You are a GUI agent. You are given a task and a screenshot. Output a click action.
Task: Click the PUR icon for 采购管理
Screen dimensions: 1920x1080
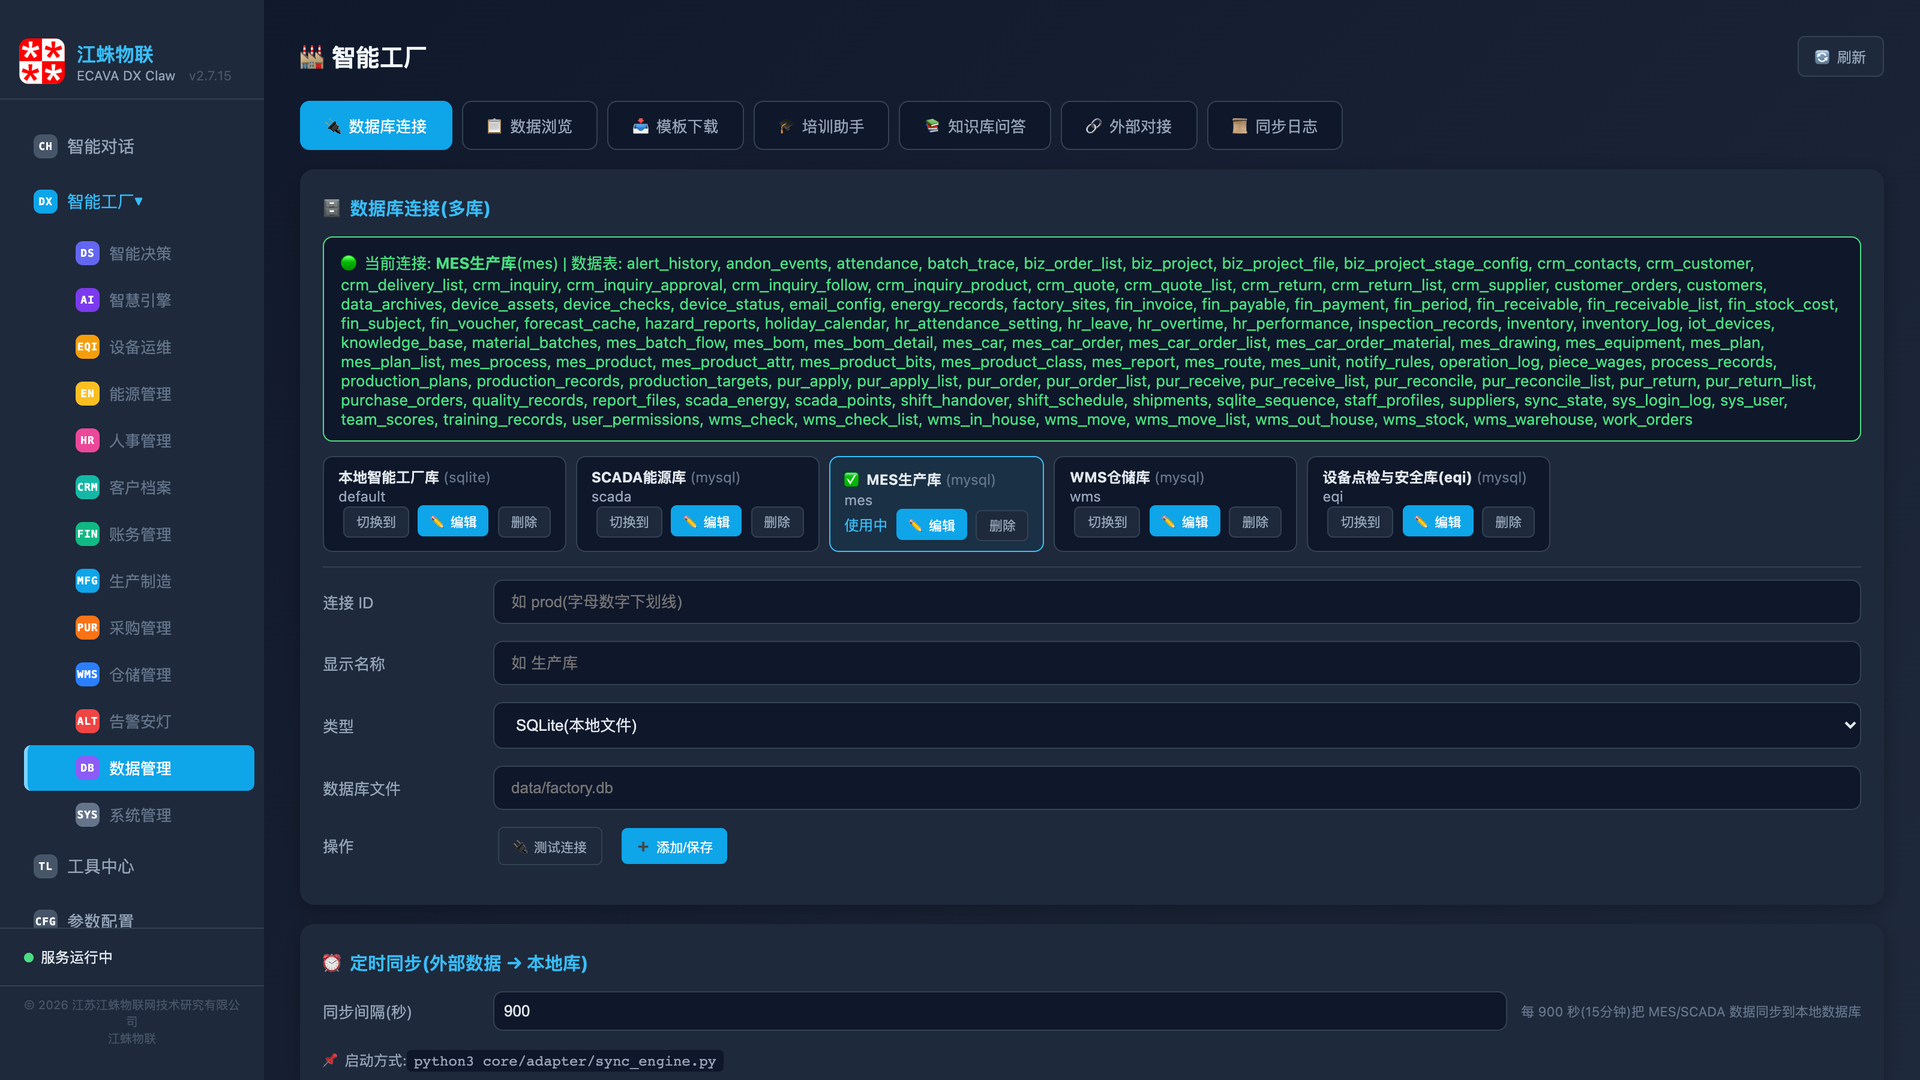click(x=87, y=628)
